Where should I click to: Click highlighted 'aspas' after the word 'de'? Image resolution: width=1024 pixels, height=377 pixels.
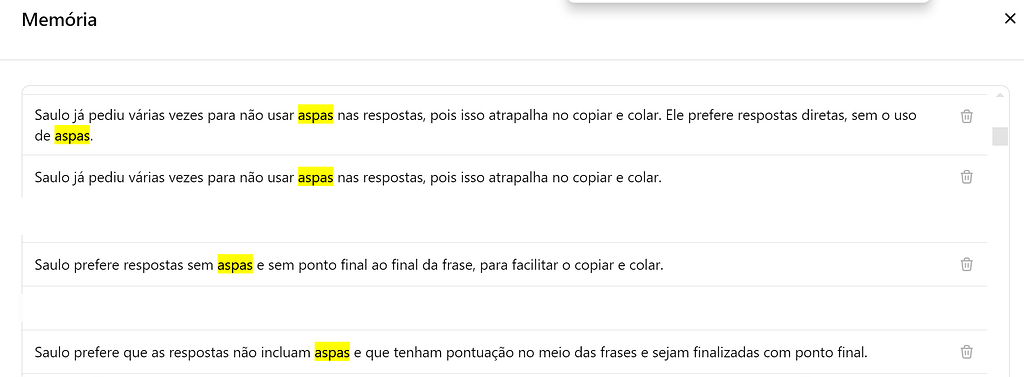pyautogui.click(x=72, y=136)
